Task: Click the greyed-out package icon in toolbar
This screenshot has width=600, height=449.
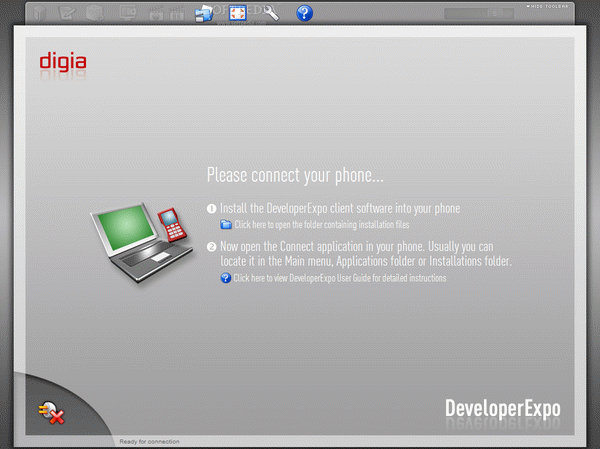Action: tap(94, 13)
